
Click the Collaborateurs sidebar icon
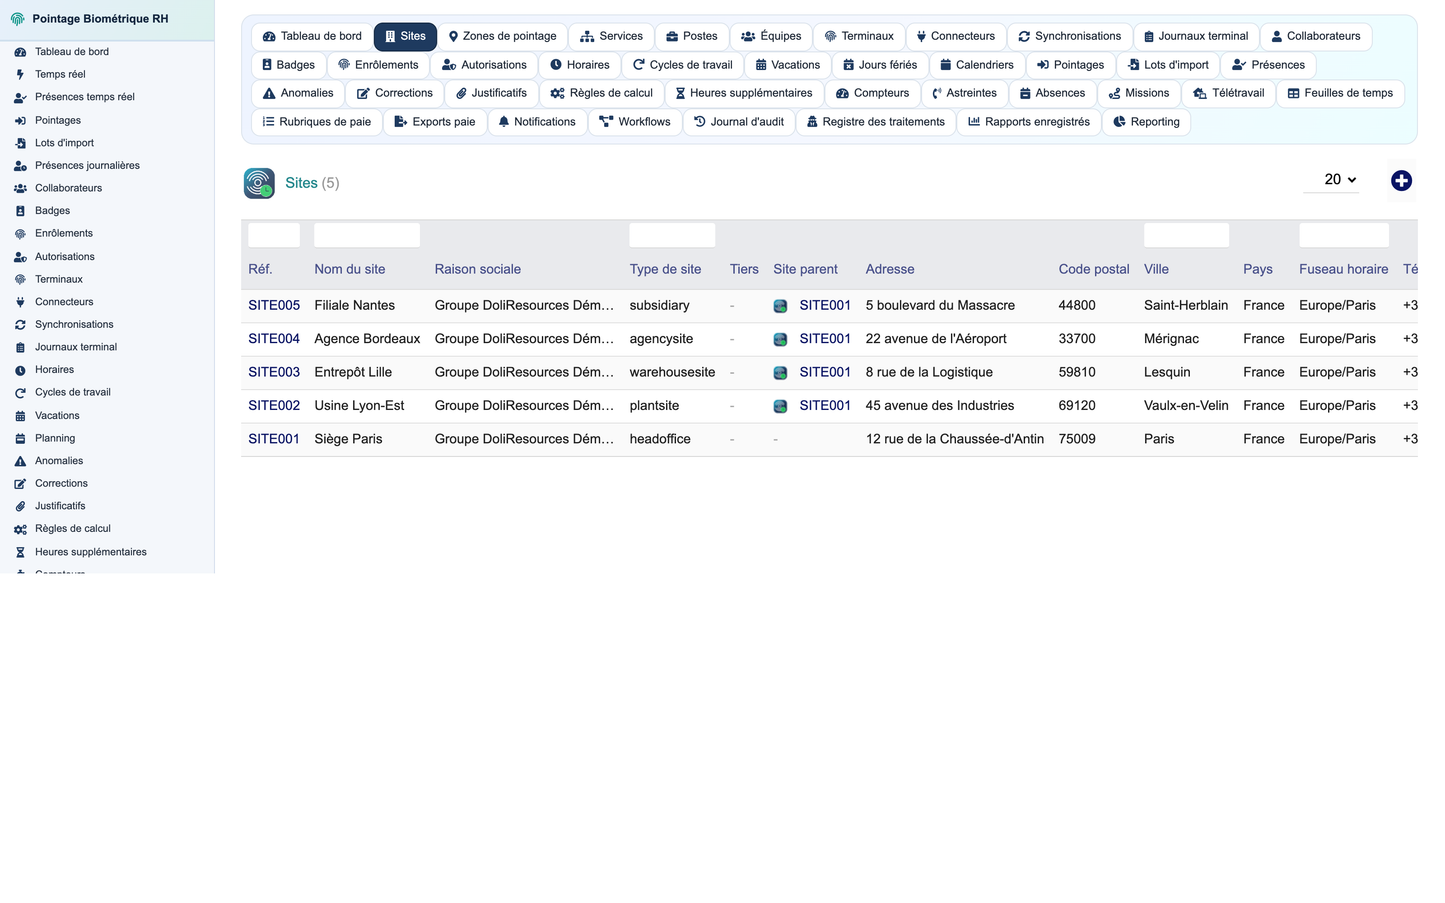[x=20, y=188]
